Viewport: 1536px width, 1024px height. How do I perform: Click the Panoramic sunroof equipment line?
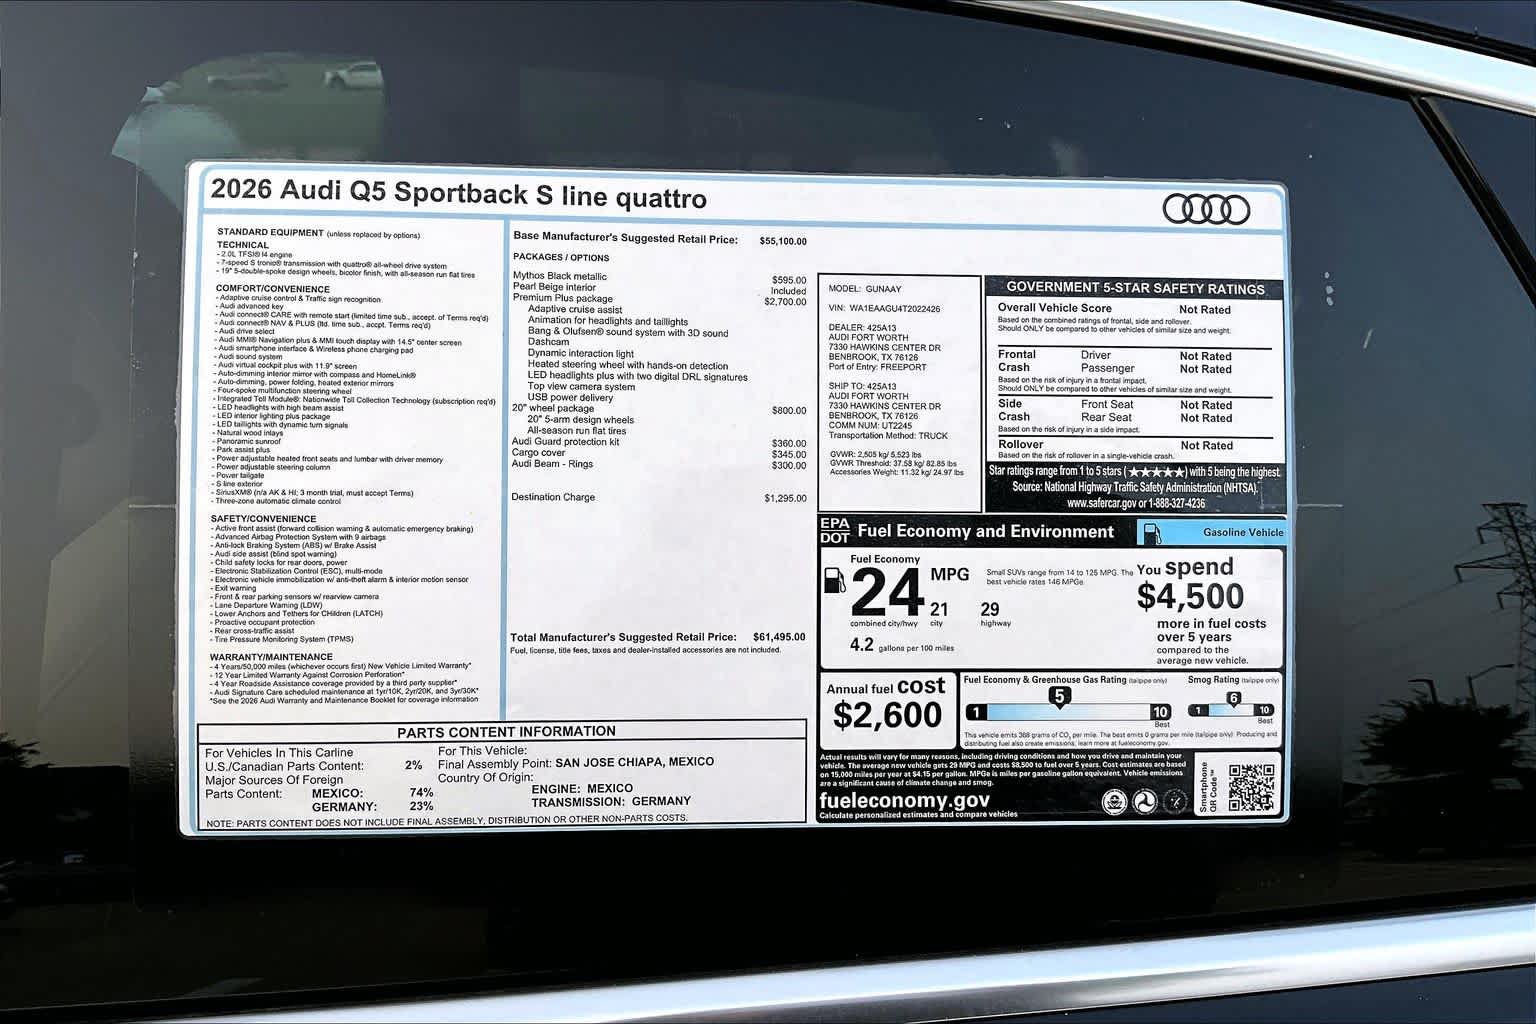(247, 441)
